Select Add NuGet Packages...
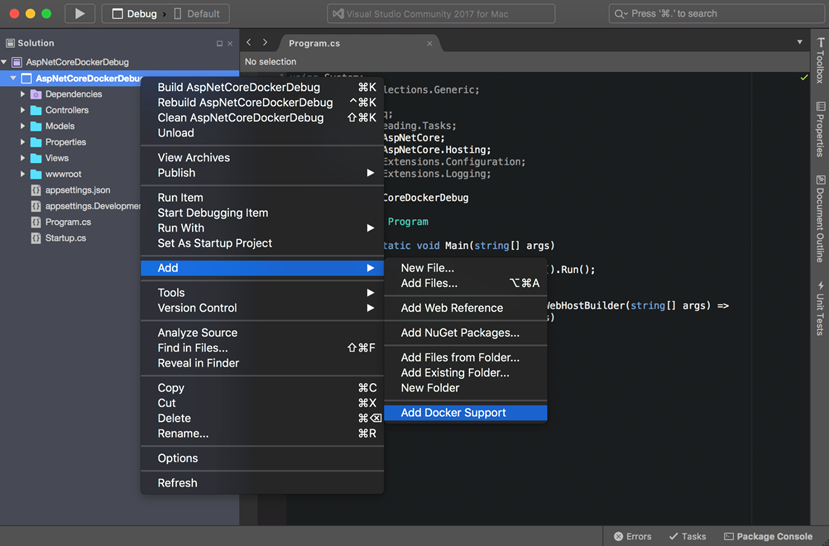This screenshot has height=546, width=829. [x=466, y=332]
